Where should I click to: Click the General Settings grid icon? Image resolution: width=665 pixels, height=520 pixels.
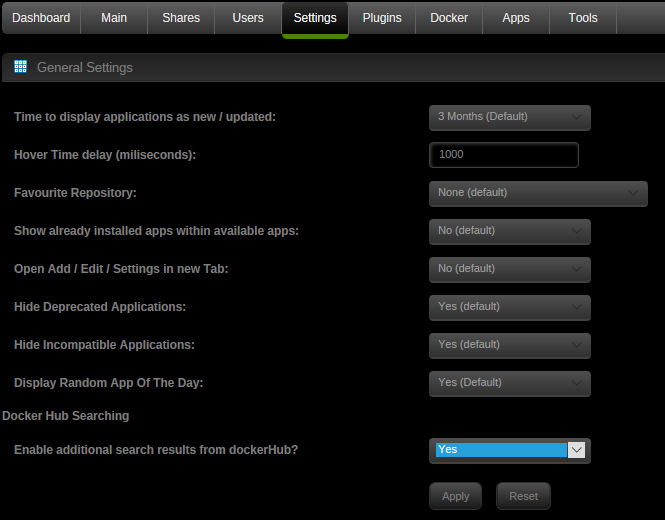20,67
